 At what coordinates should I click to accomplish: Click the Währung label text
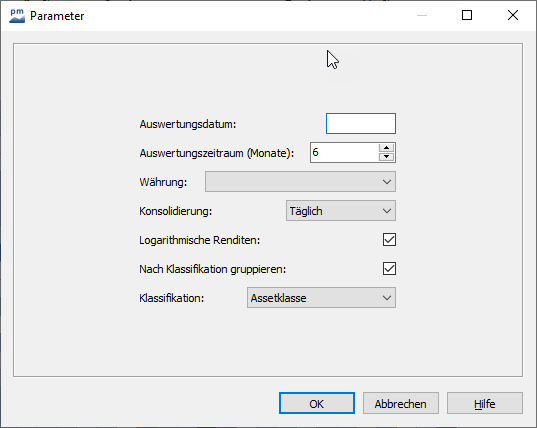pos(163,182)
